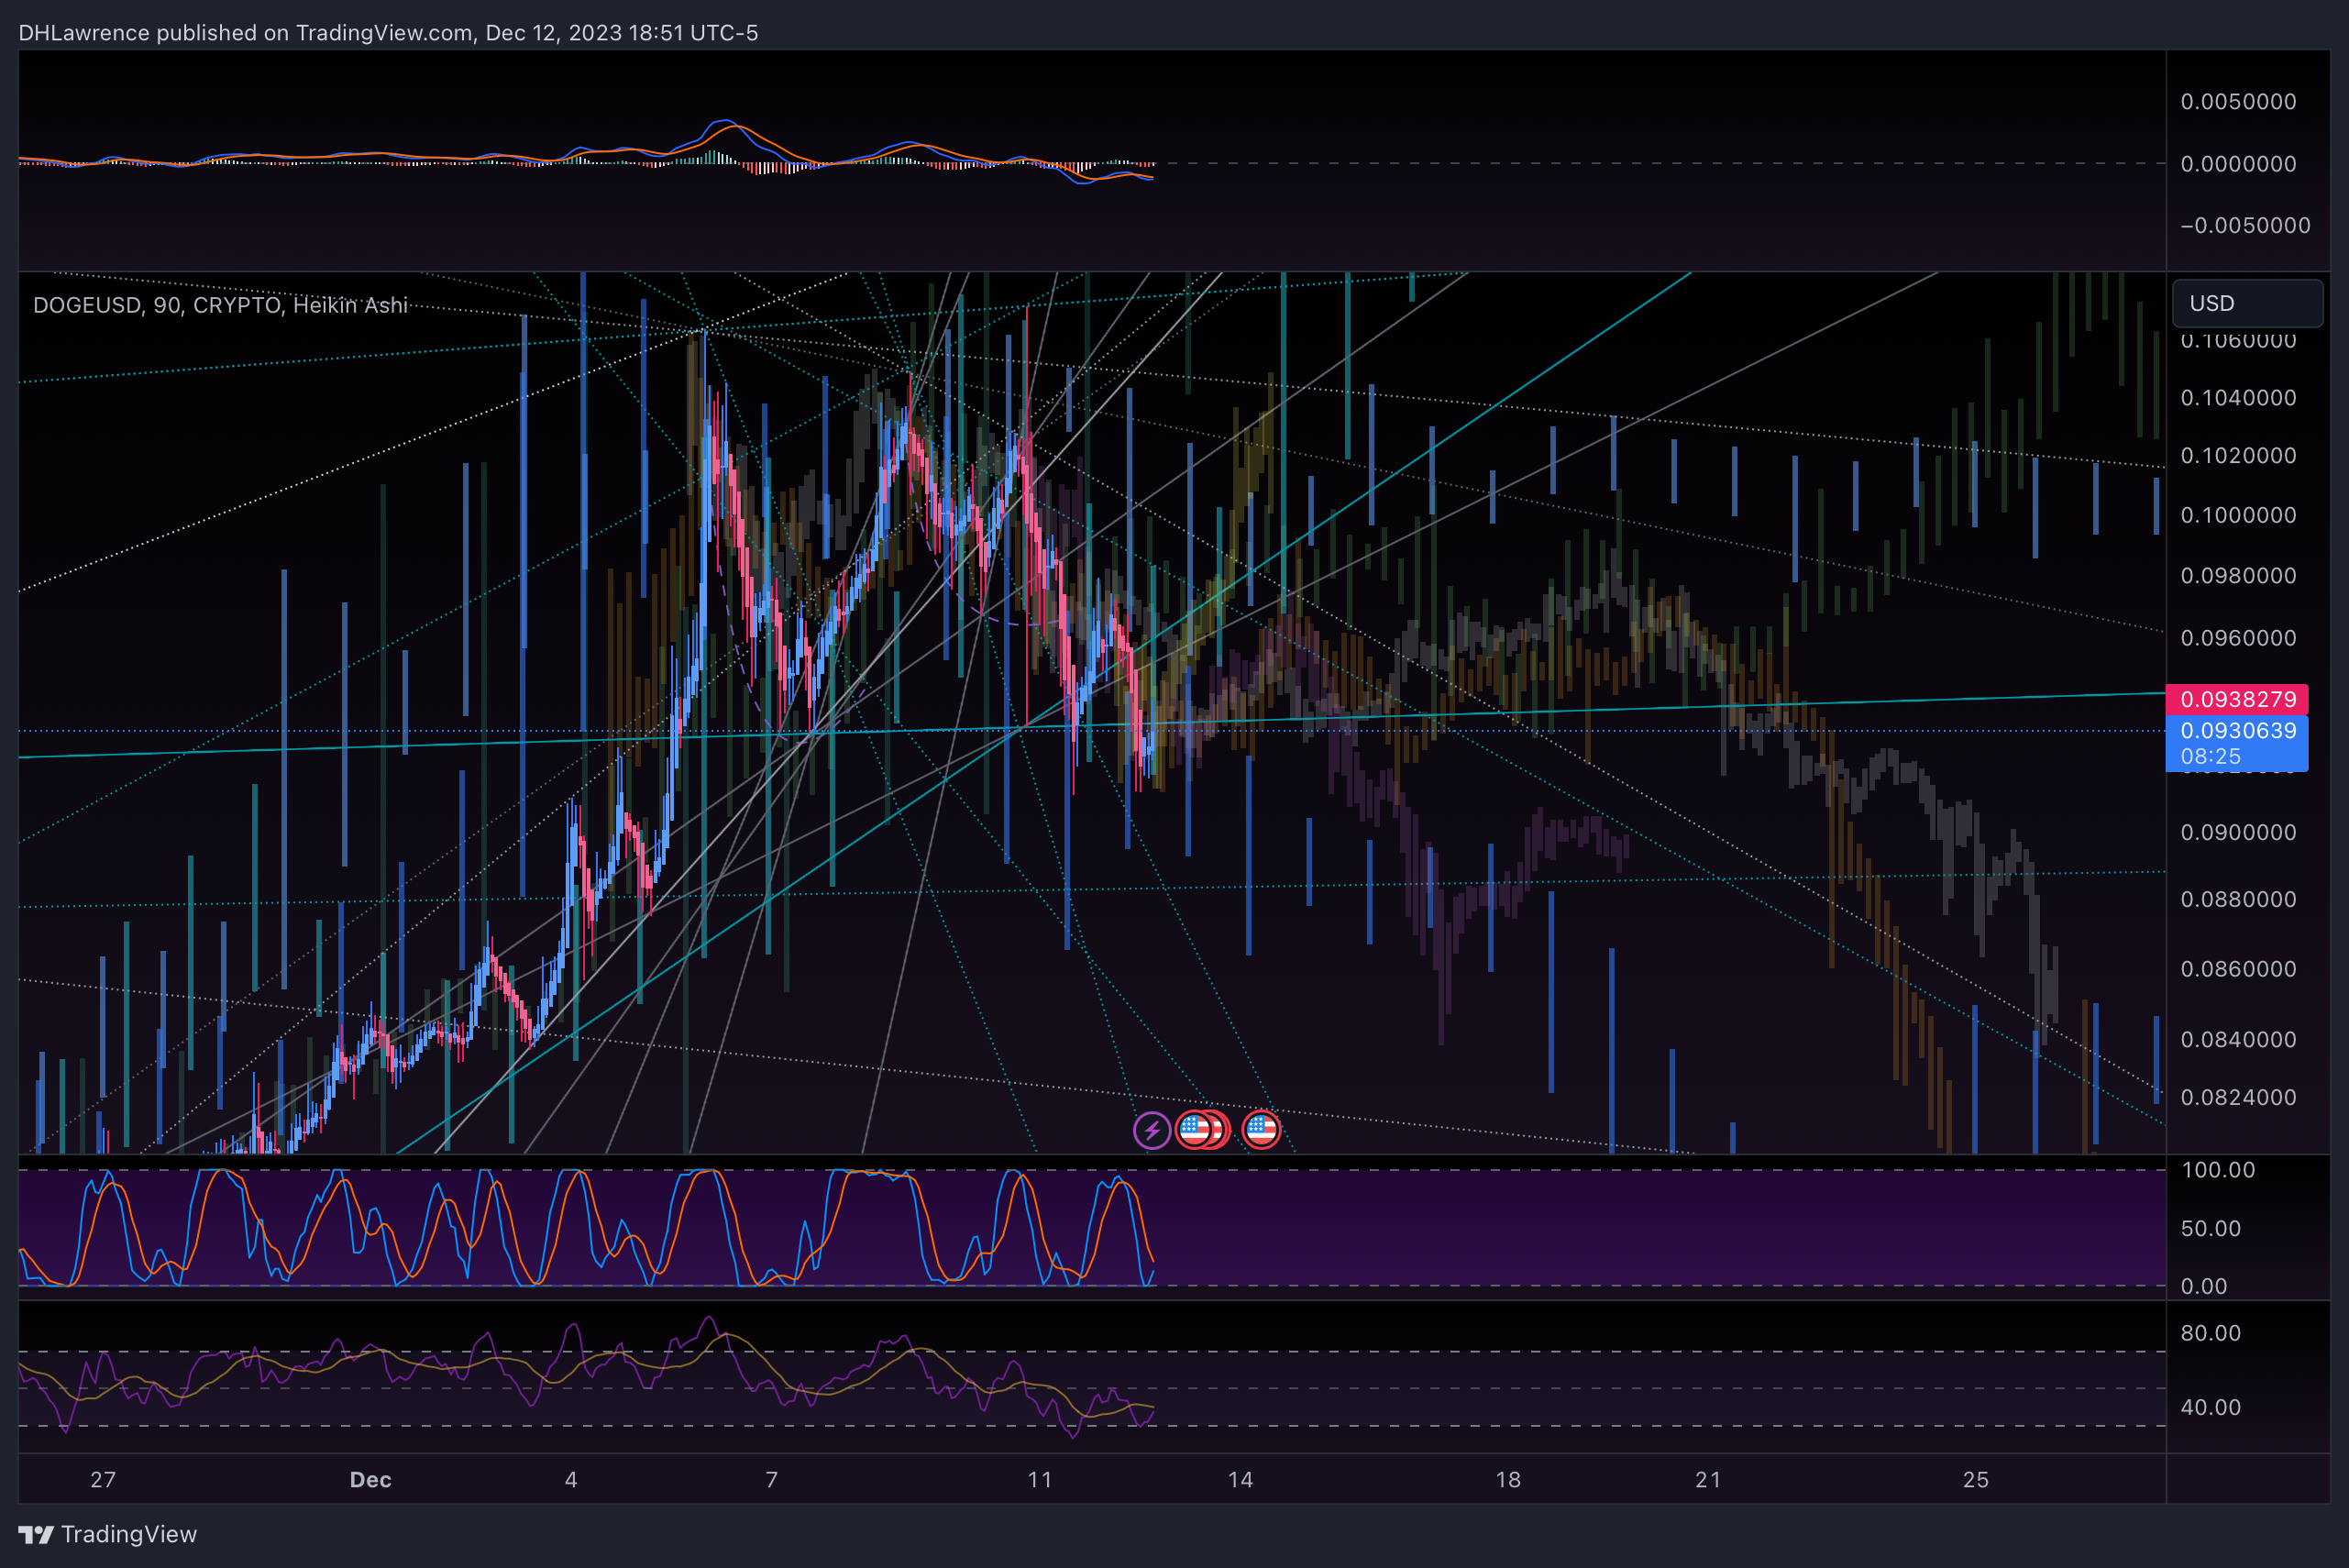Open the USD currency selector
Screen dimensions: 2349x1568
click(x=2247, y=303)
